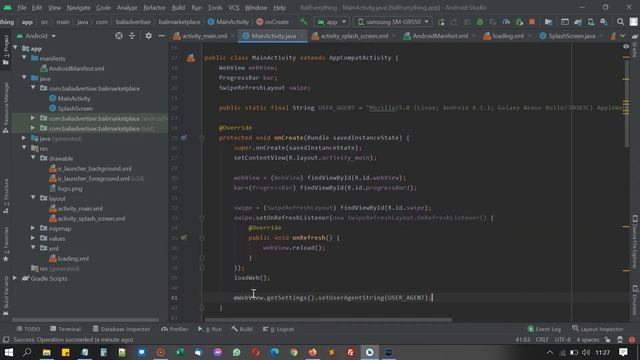Click the Make Project hammer icon
The height and width of the screenshot is (360, 640).
303,22
